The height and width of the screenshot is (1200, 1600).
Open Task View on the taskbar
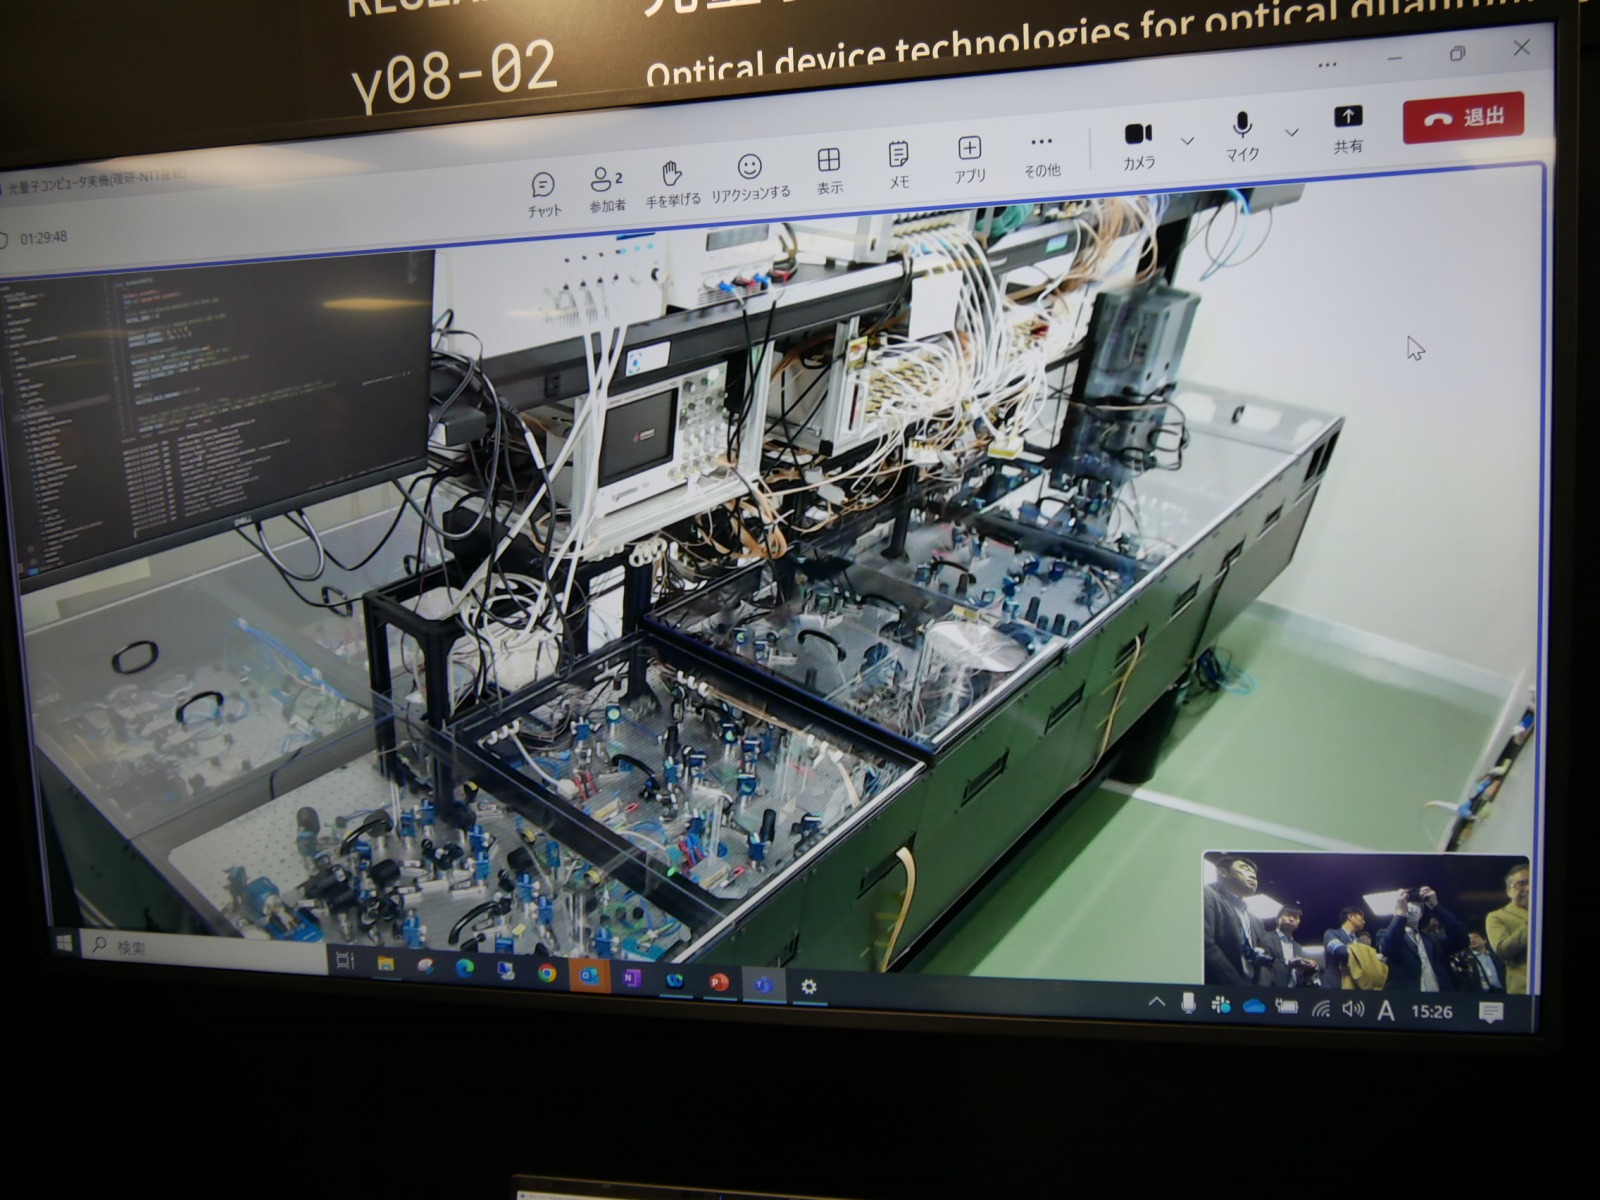tap(345, 961)
